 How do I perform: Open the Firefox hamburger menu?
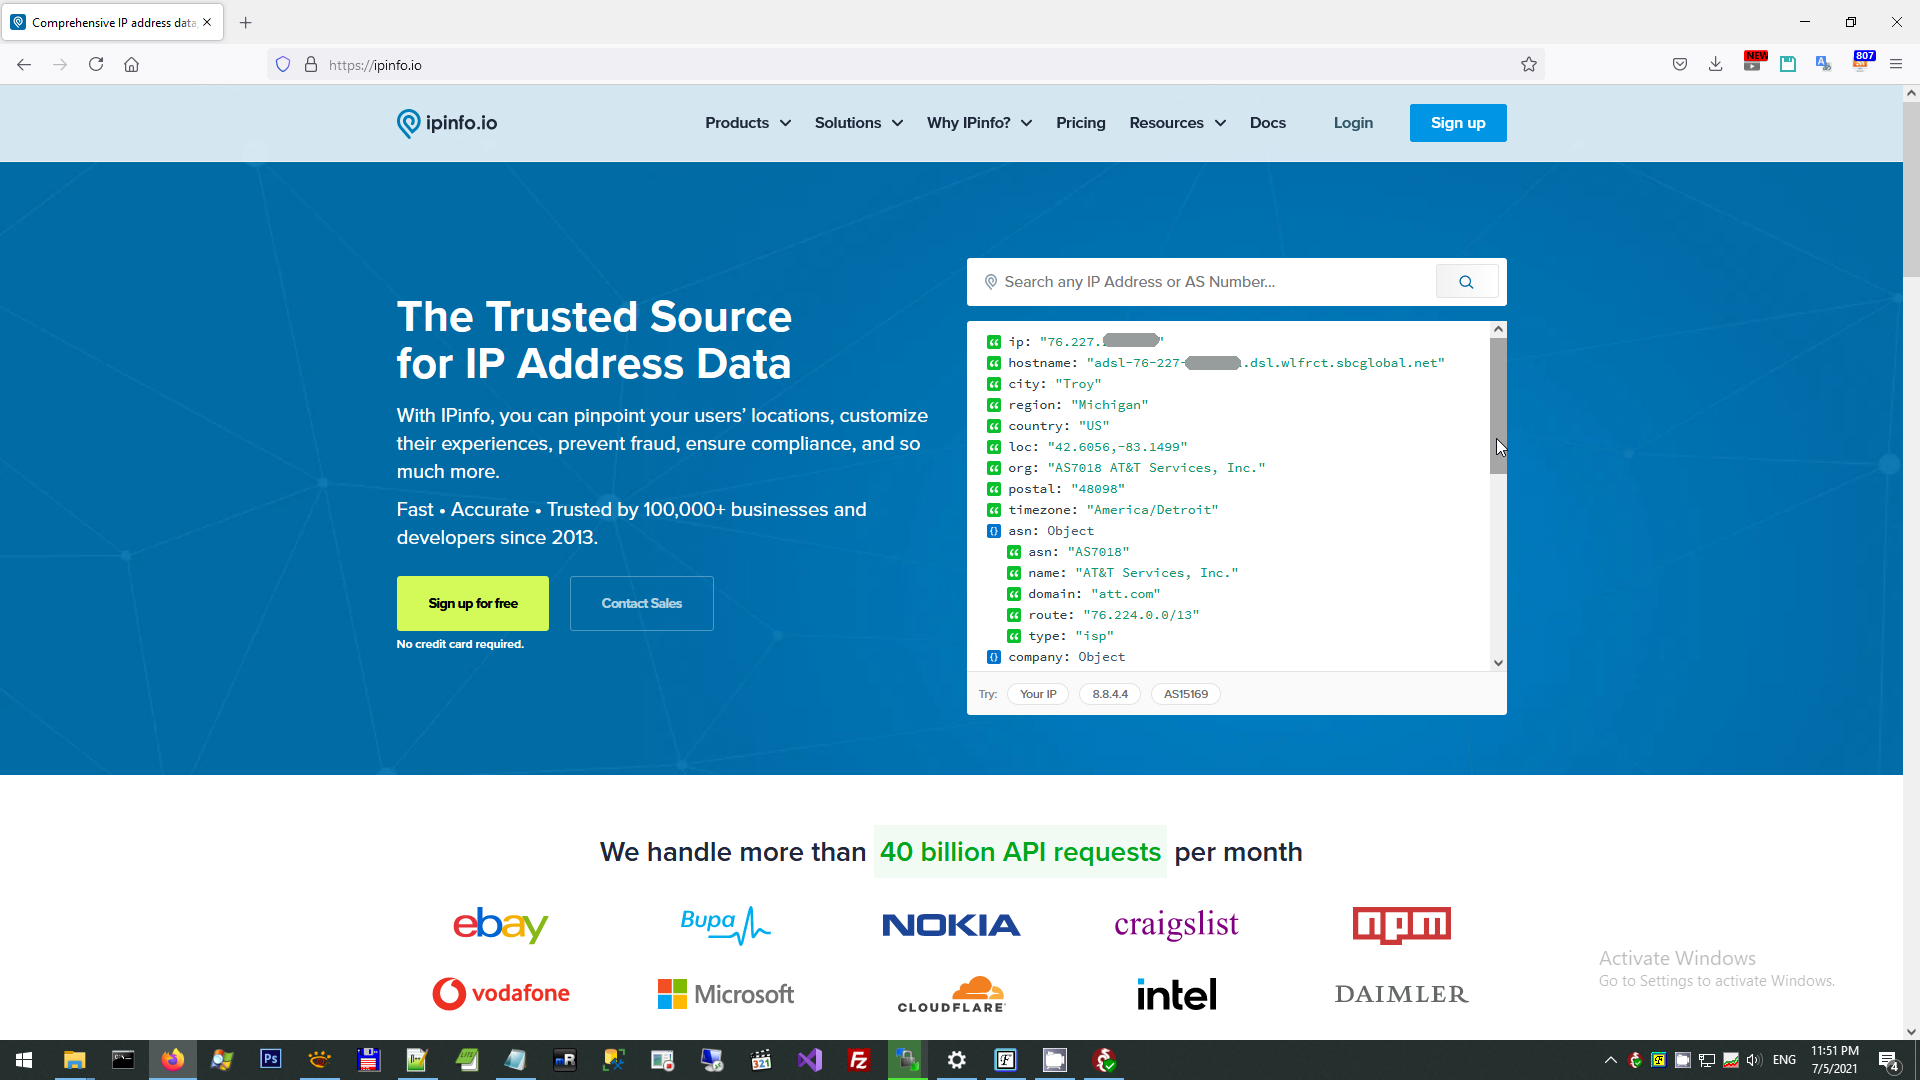pos(1896,65)
